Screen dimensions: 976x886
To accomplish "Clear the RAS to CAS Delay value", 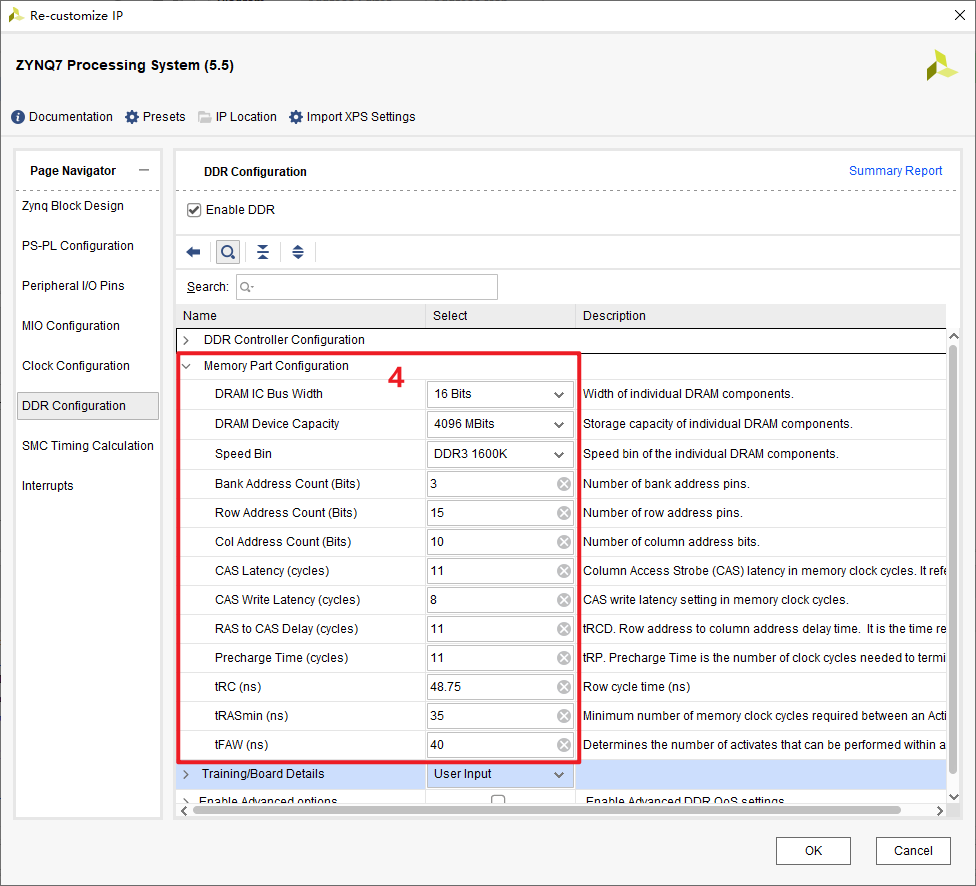I will [564, 629].
